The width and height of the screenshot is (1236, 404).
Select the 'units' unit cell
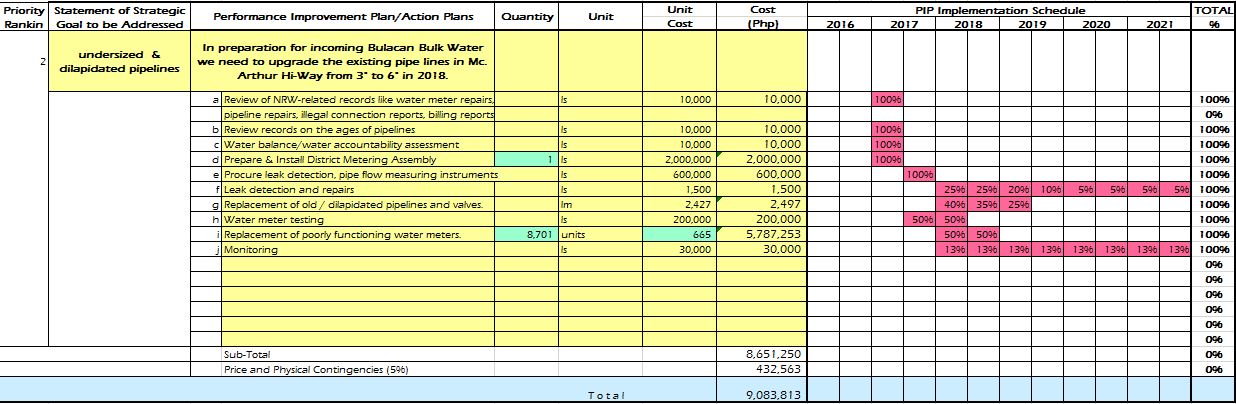tap(601, 235)
